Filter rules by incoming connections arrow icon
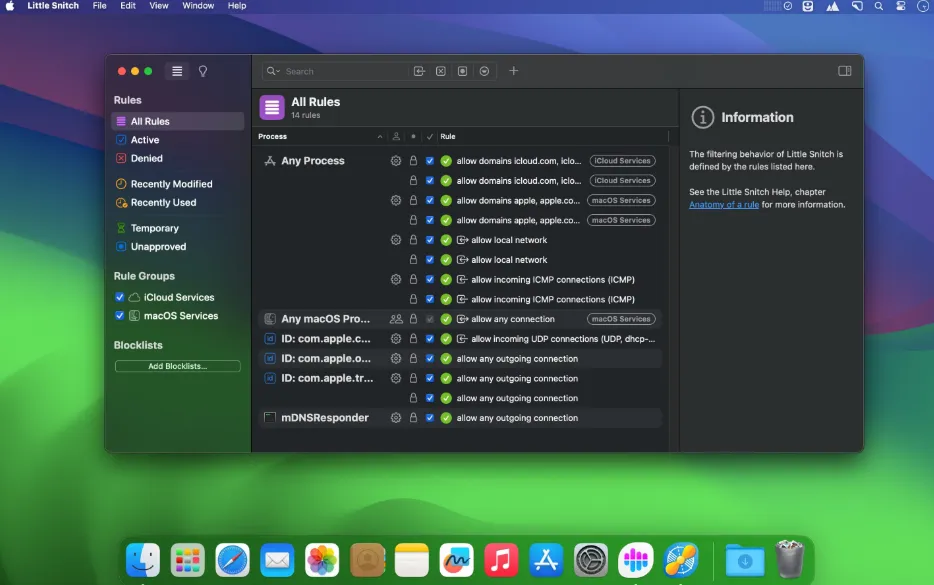 click(419, 71)
